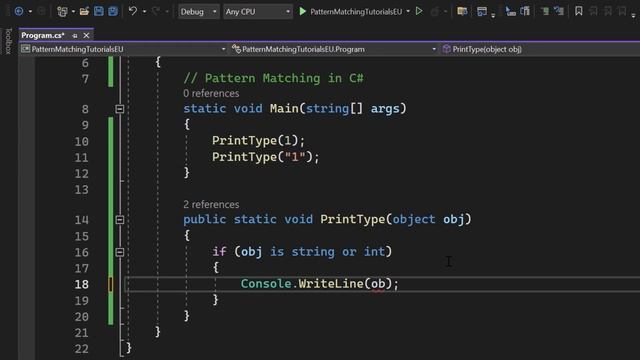This screenshot has width=640, height=360.
Task: Click 'Main' in the method declaration
Action: click(x=284, y=109)
